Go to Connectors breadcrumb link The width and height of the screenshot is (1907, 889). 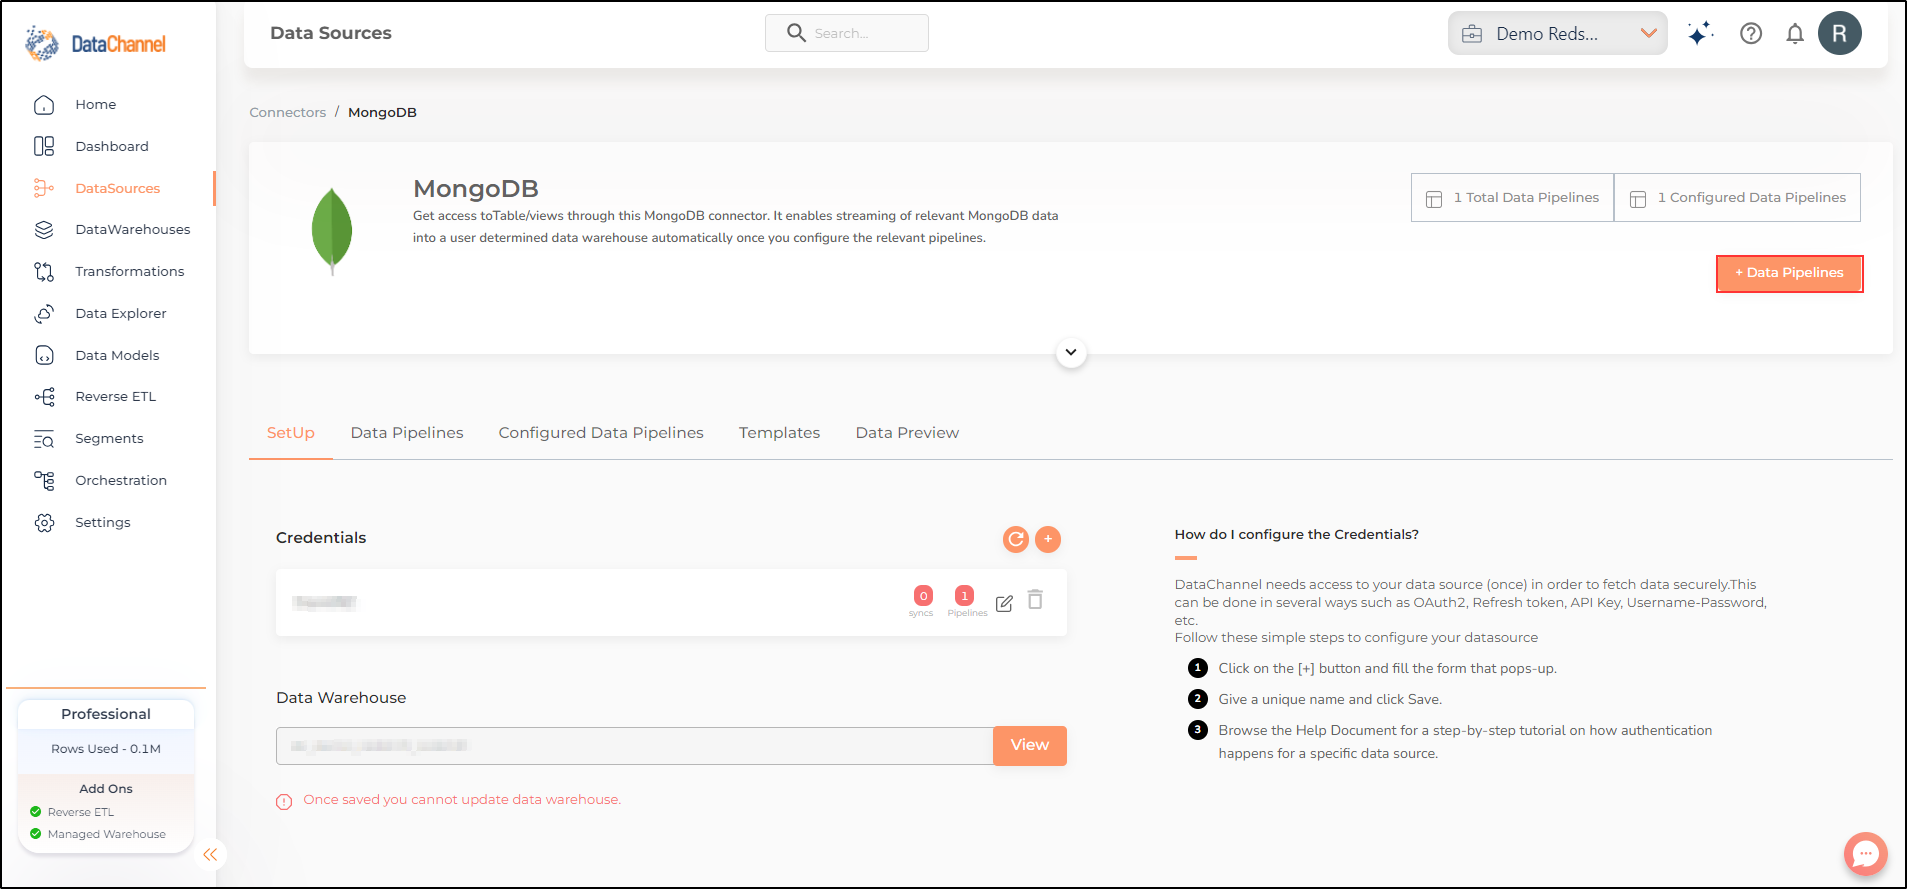[288, 112]
